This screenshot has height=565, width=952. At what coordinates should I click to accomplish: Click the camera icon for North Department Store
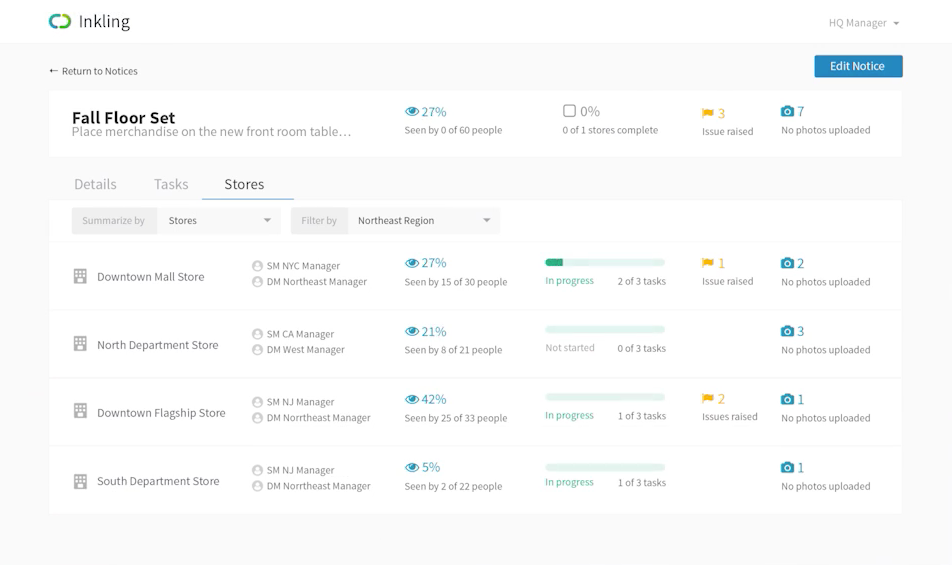[787, 331]
